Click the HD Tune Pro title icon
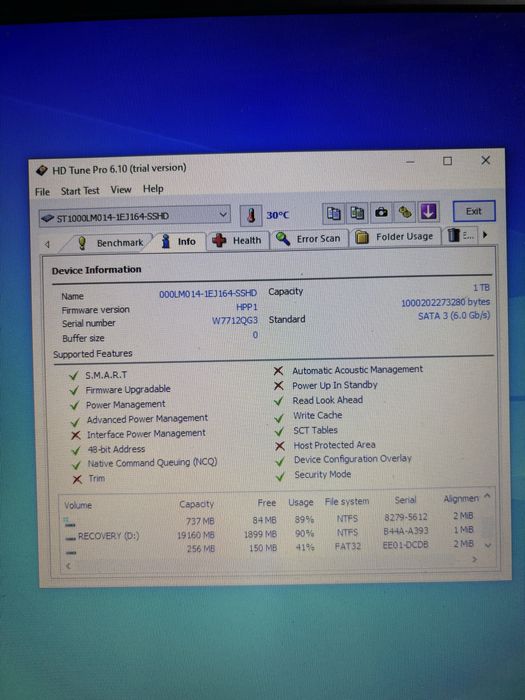The image size is (525, 700). tap(42, 171)
